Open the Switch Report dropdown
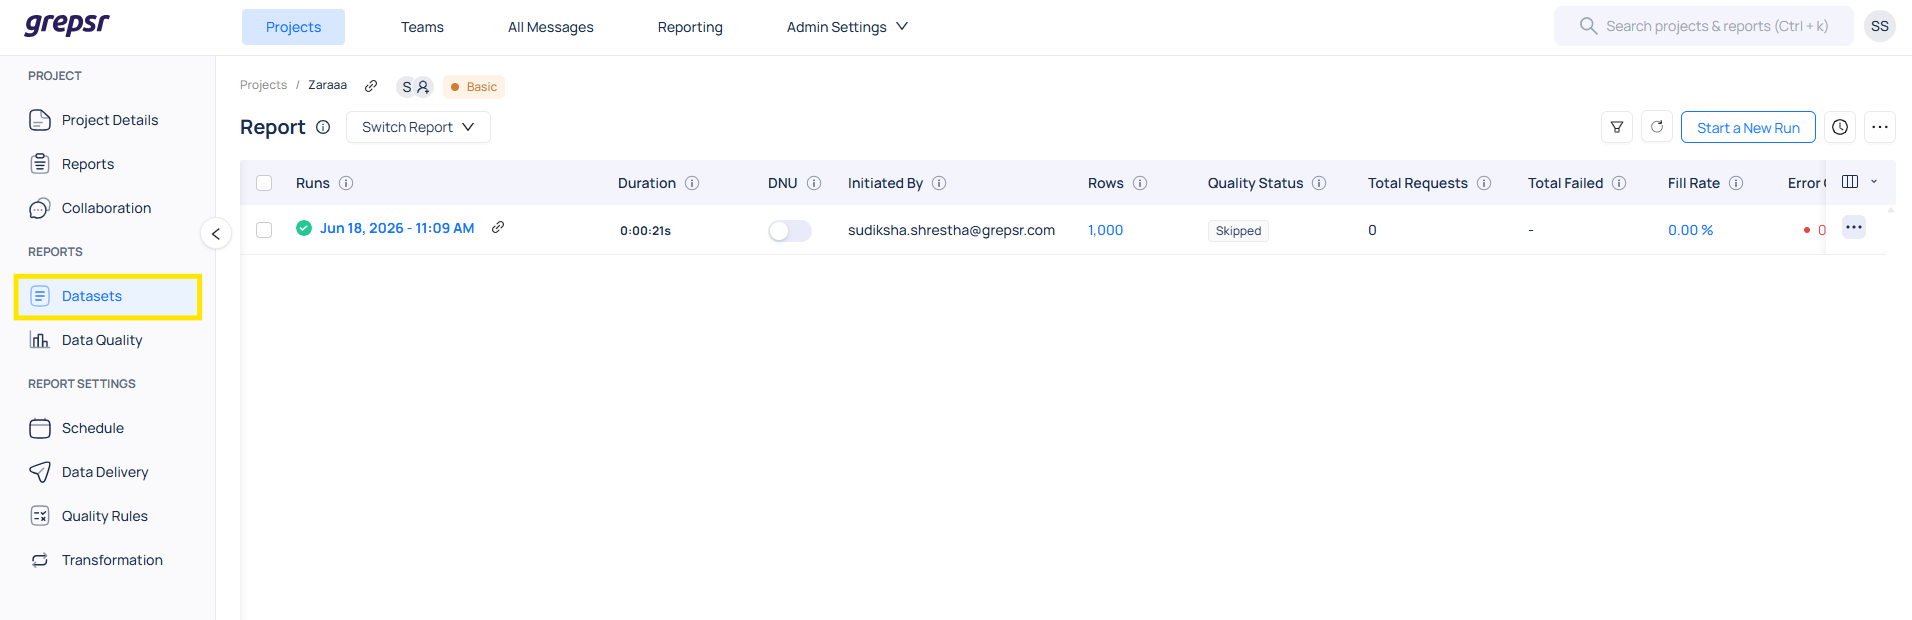The image size is (1912, 620). [x=418, y=127]
